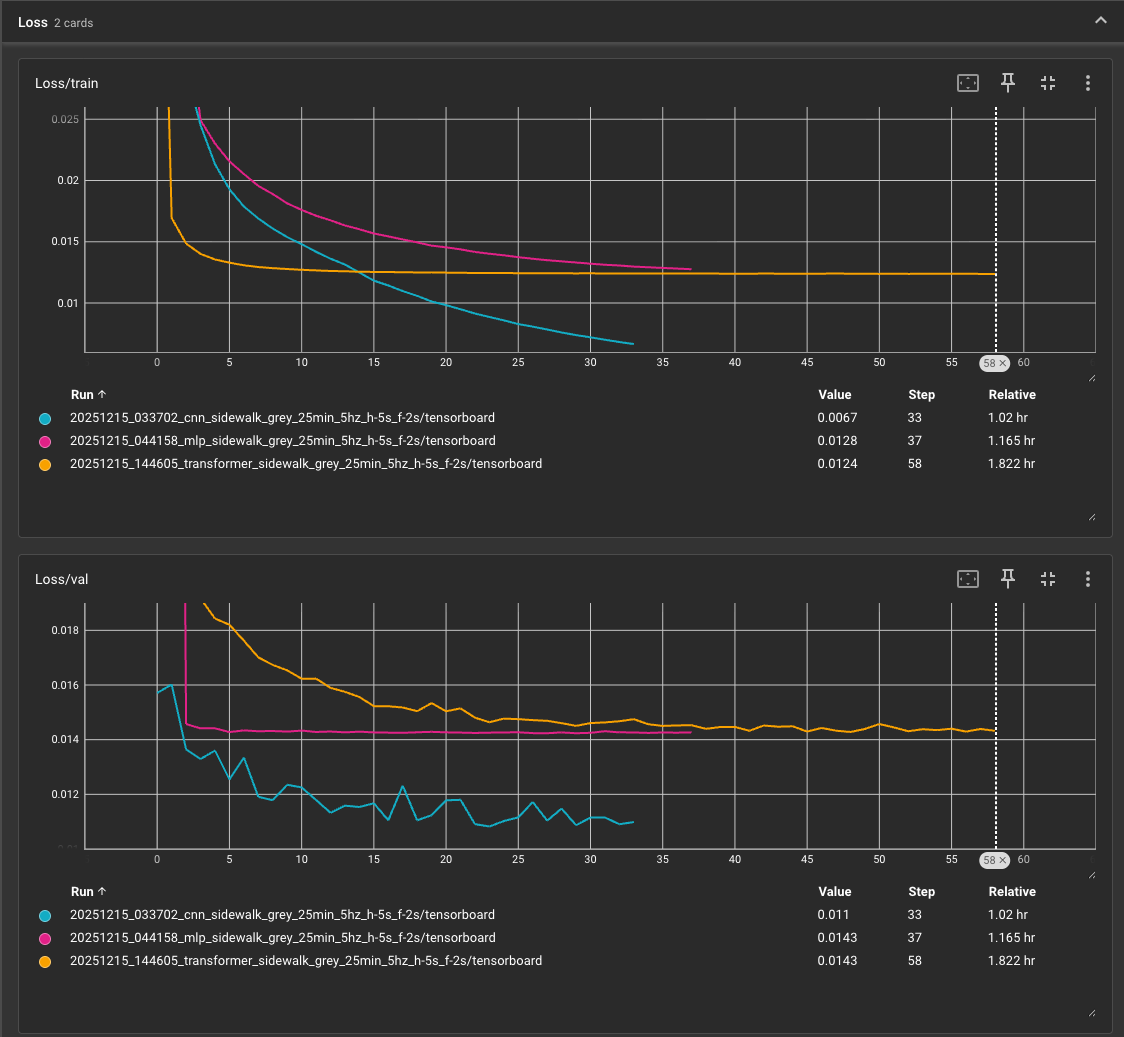The width and height of the screenshot is (1124, 1037).
Task: Click Step column header in Loss/train table
Action: click(x=921, y=395)
